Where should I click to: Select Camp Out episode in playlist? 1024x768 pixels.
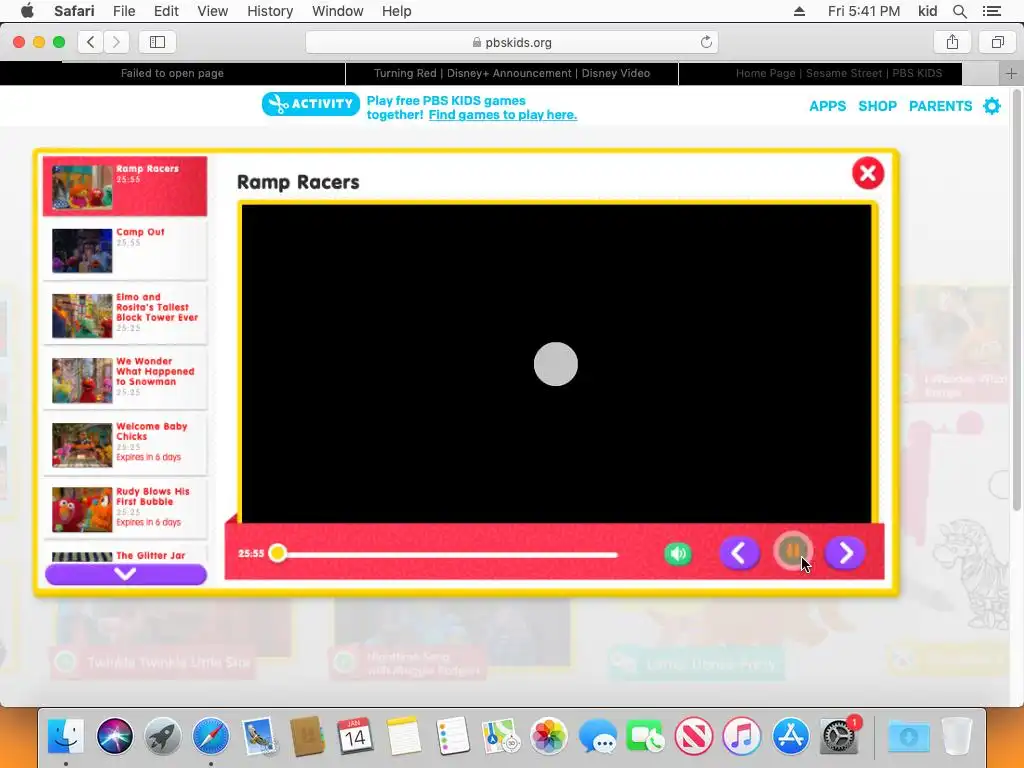pyautogui.click(x=125, y=250)
